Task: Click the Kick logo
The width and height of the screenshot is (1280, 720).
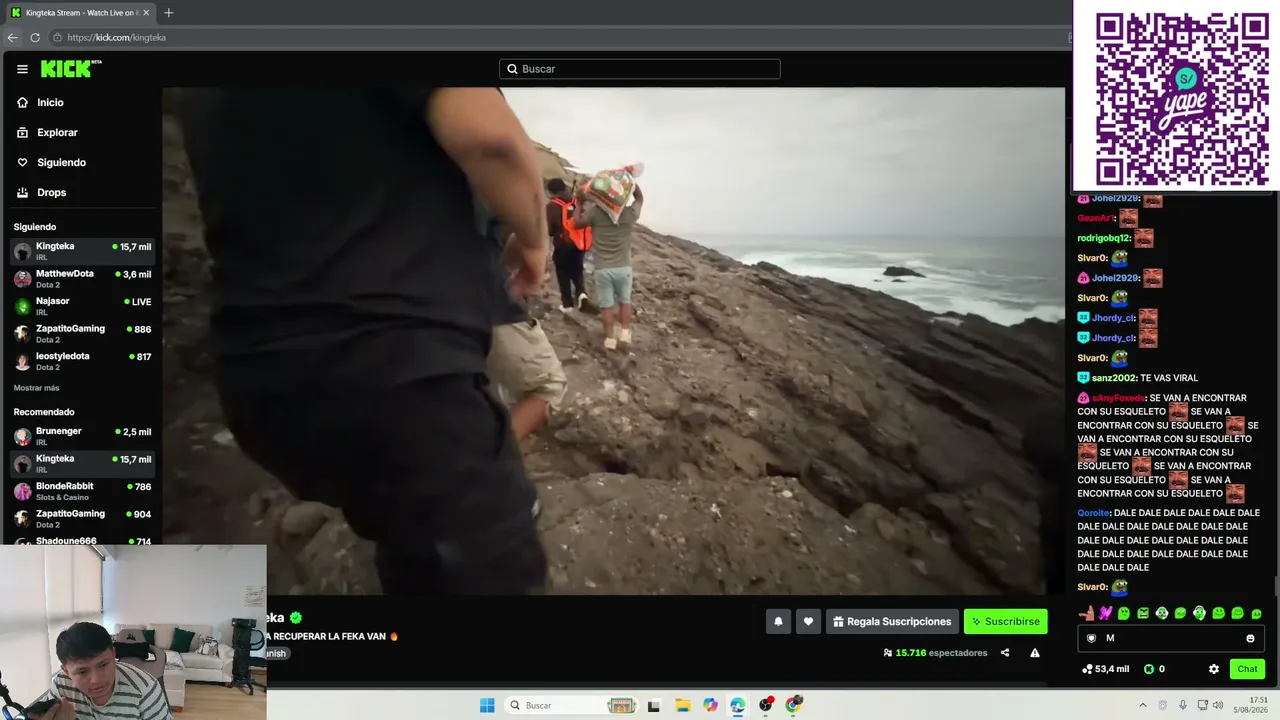Action: click(x=71, y=68)
